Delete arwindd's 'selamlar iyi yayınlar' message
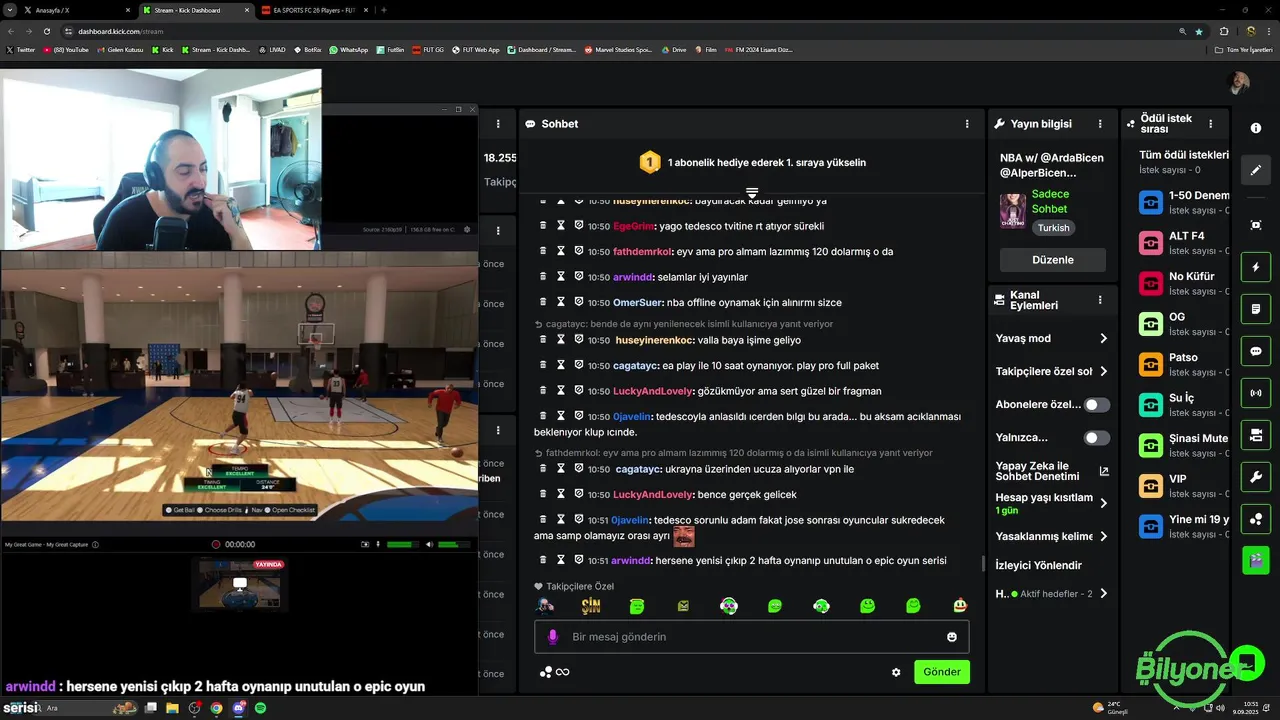Screen dimensions: 1280x720 click(x=543, y=277)
